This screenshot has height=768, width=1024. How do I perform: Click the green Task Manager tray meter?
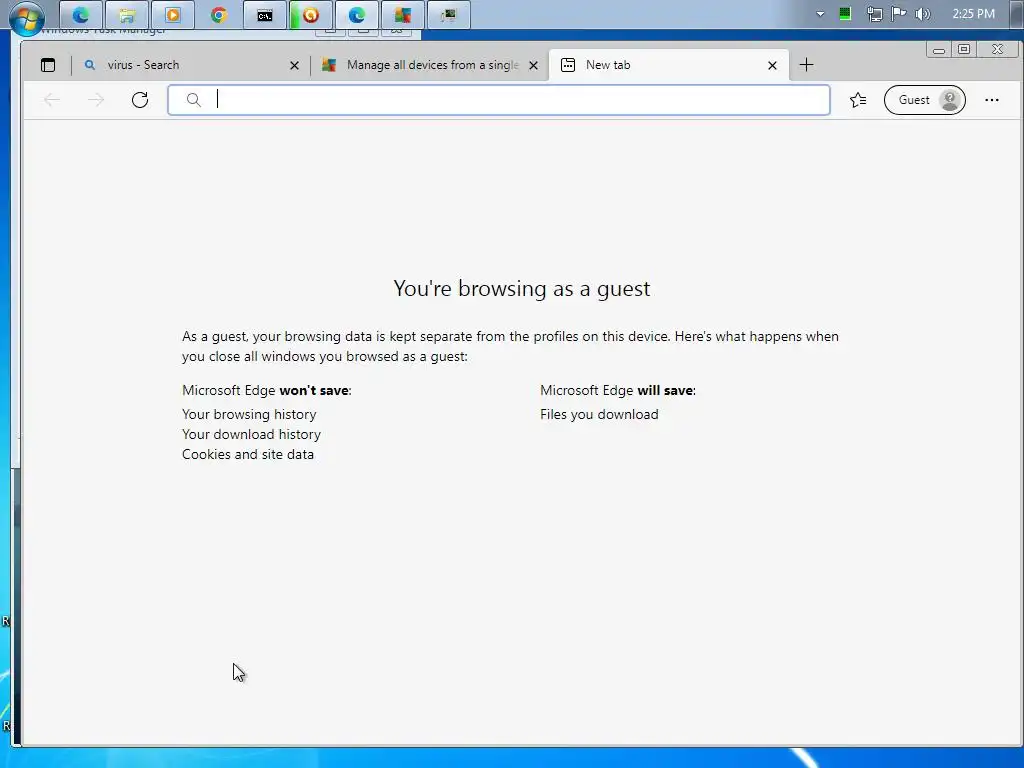pyautogui.click(x=845, y=14)
